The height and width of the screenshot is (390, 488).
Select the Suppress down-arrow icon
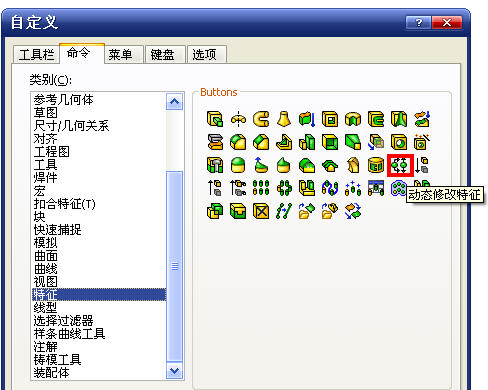coord(422,165)
